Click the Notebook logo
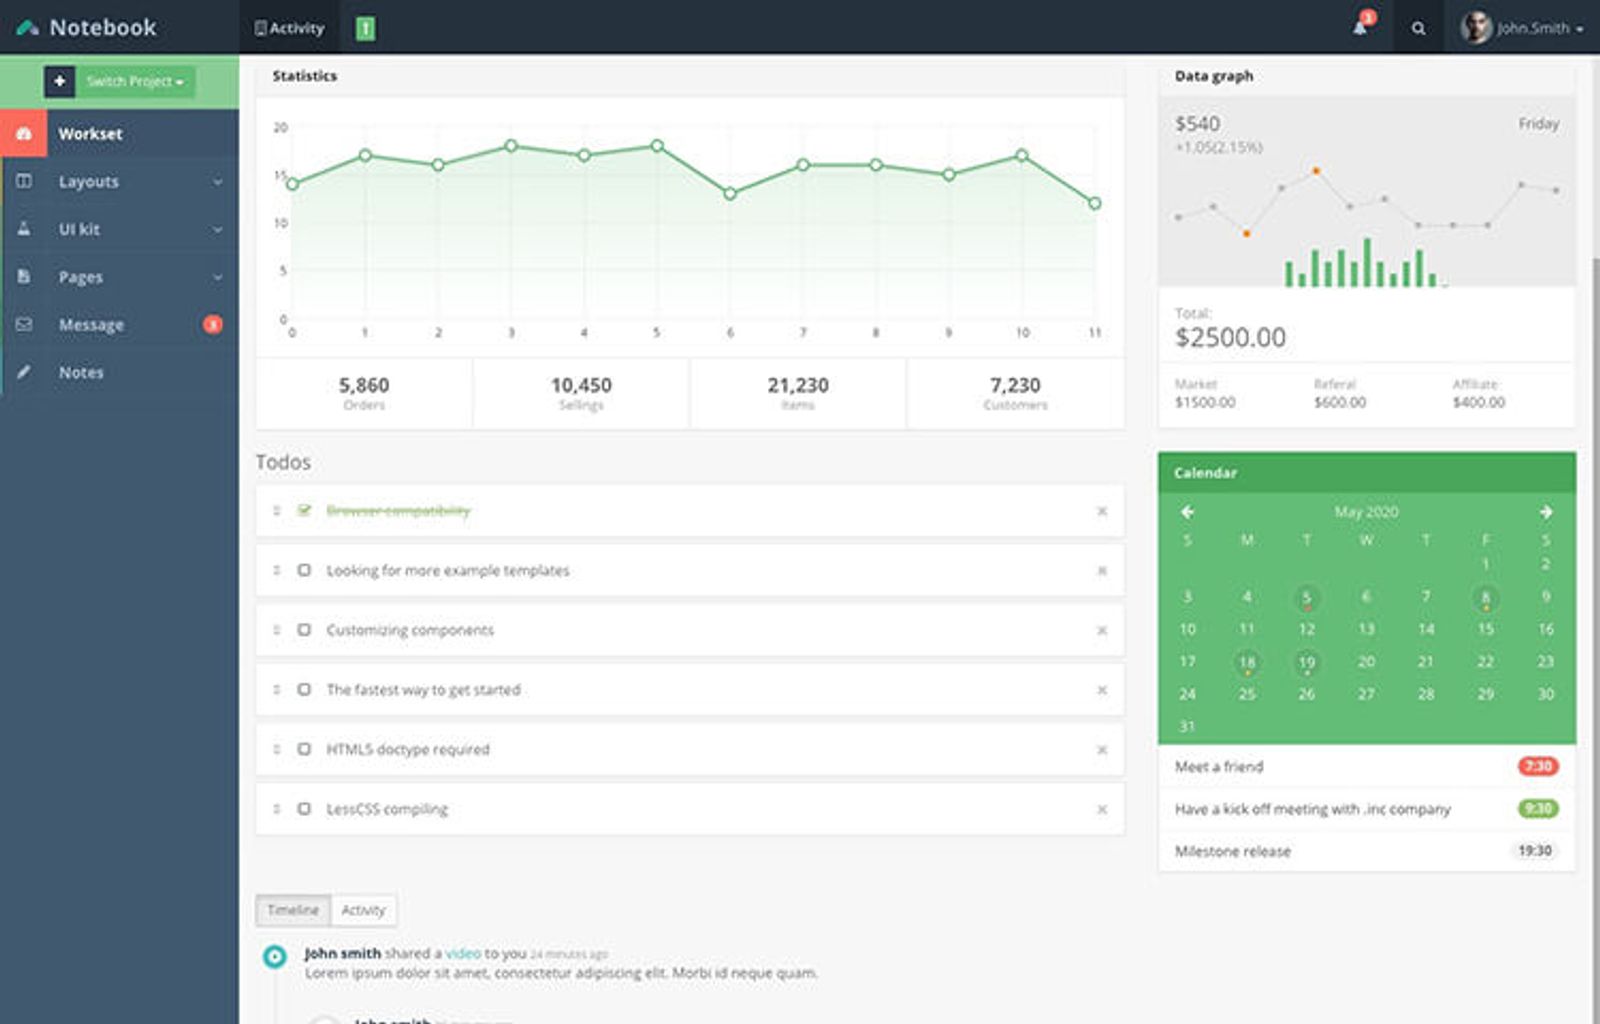 point(87,27)
